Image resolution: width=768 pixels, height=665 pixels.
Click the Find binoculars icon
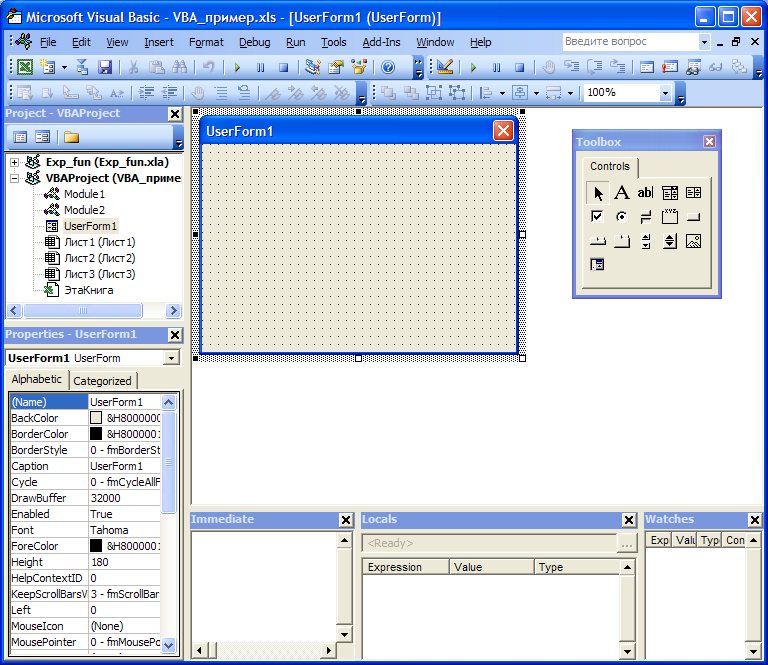(180, 67)
